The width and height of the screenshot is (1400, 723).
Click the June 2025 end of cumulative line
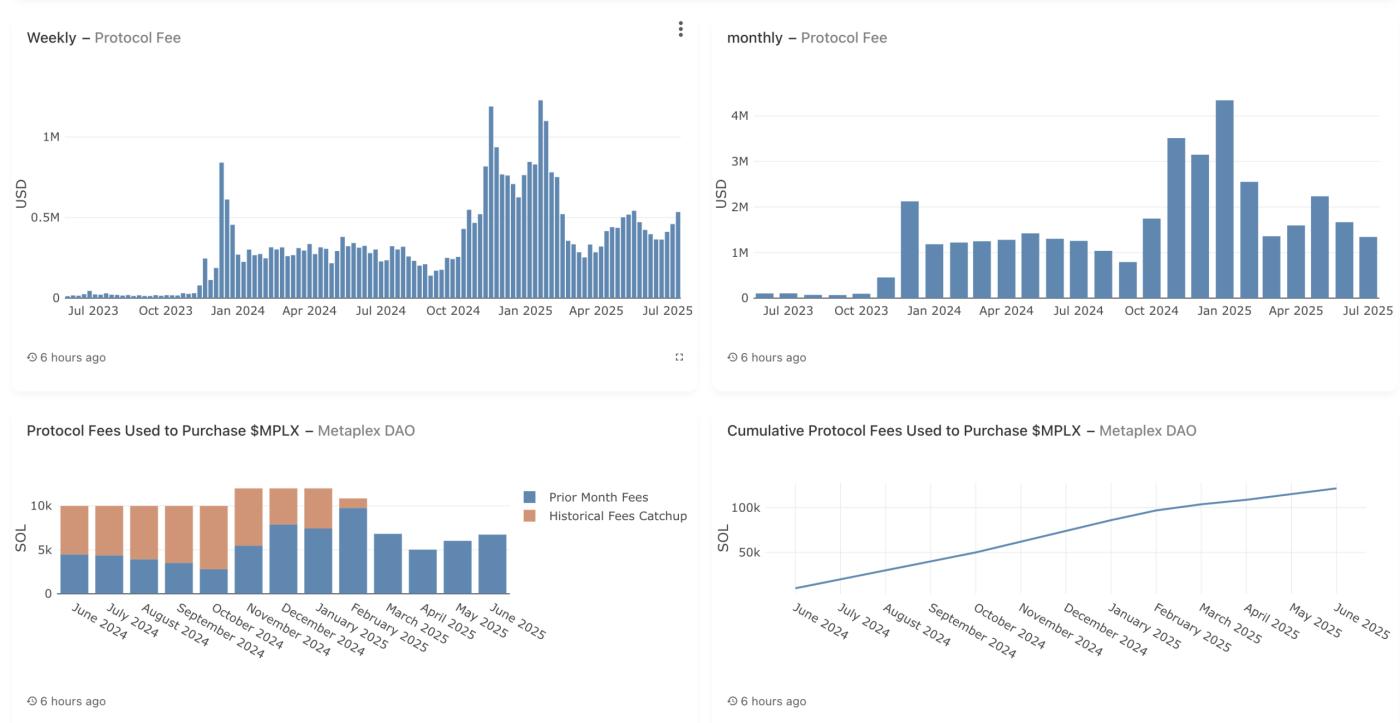1336,489
